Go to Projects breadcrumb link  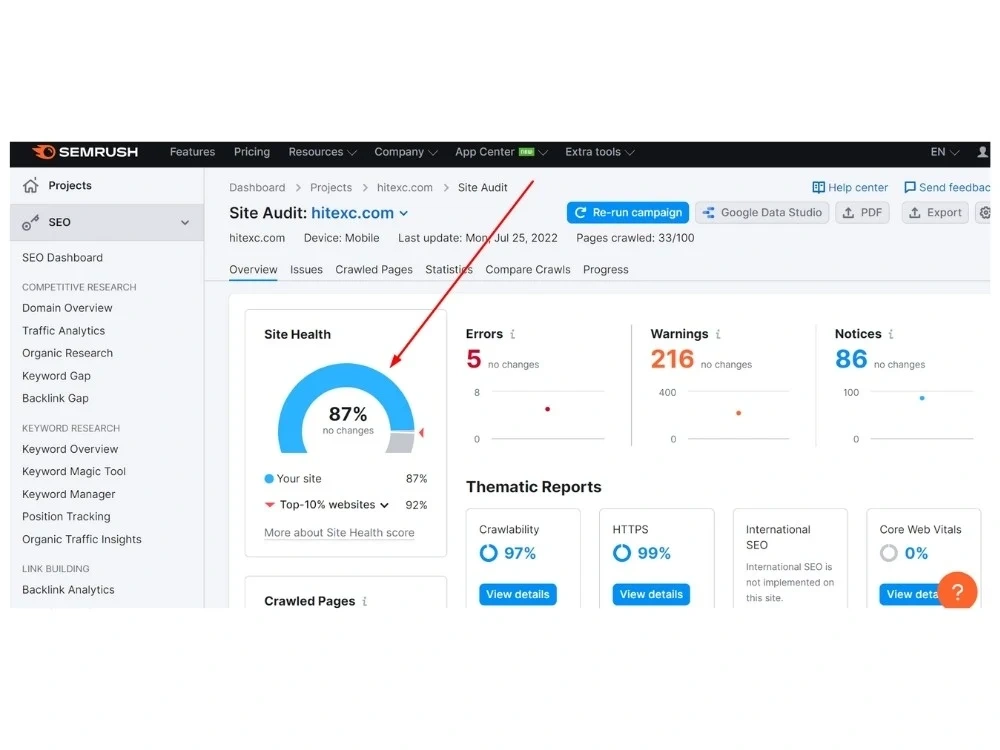tap(331, 188)
